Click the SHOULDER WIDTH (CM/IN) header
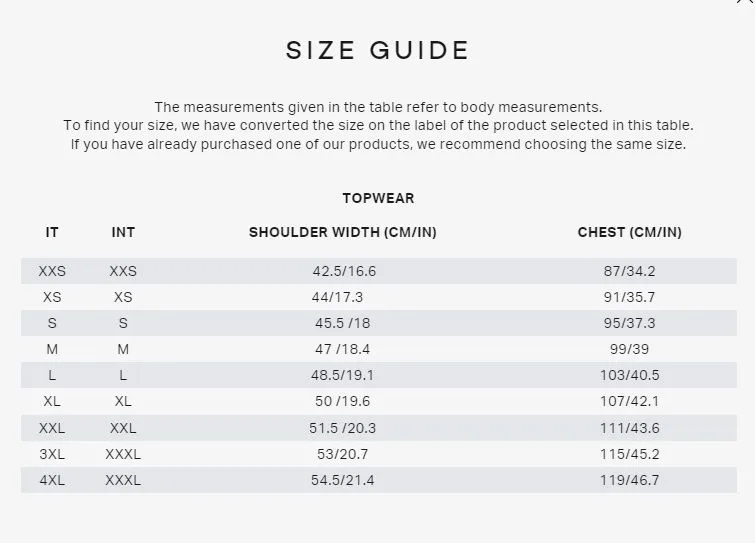The width and height of the screenshot is (755, 543). (343, 232)
